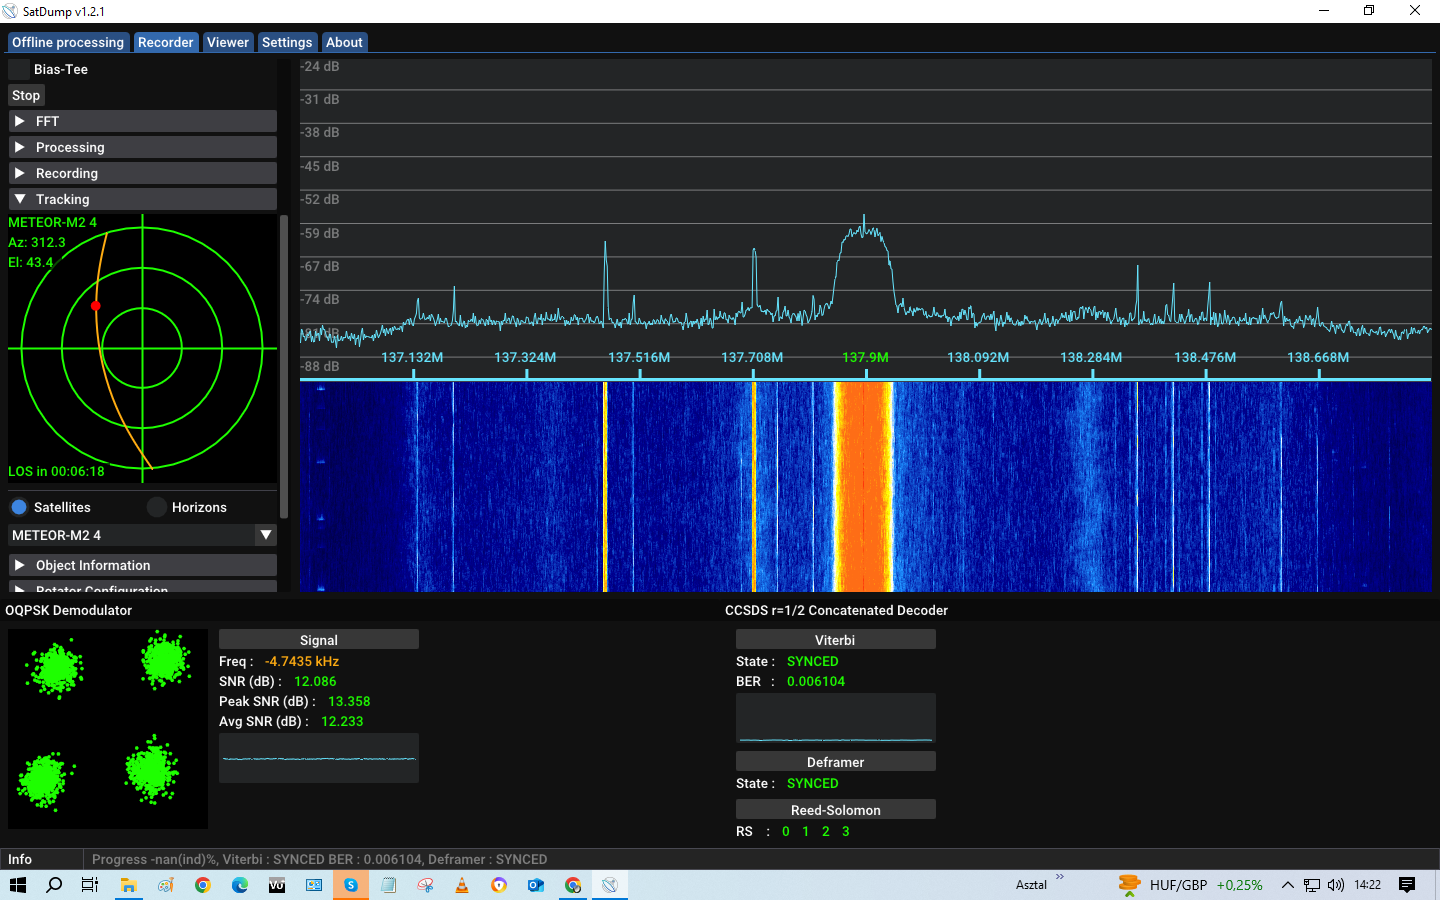Expand the Asztal toolbar chevrons

pyautogui.click(x=1060, y=877)
